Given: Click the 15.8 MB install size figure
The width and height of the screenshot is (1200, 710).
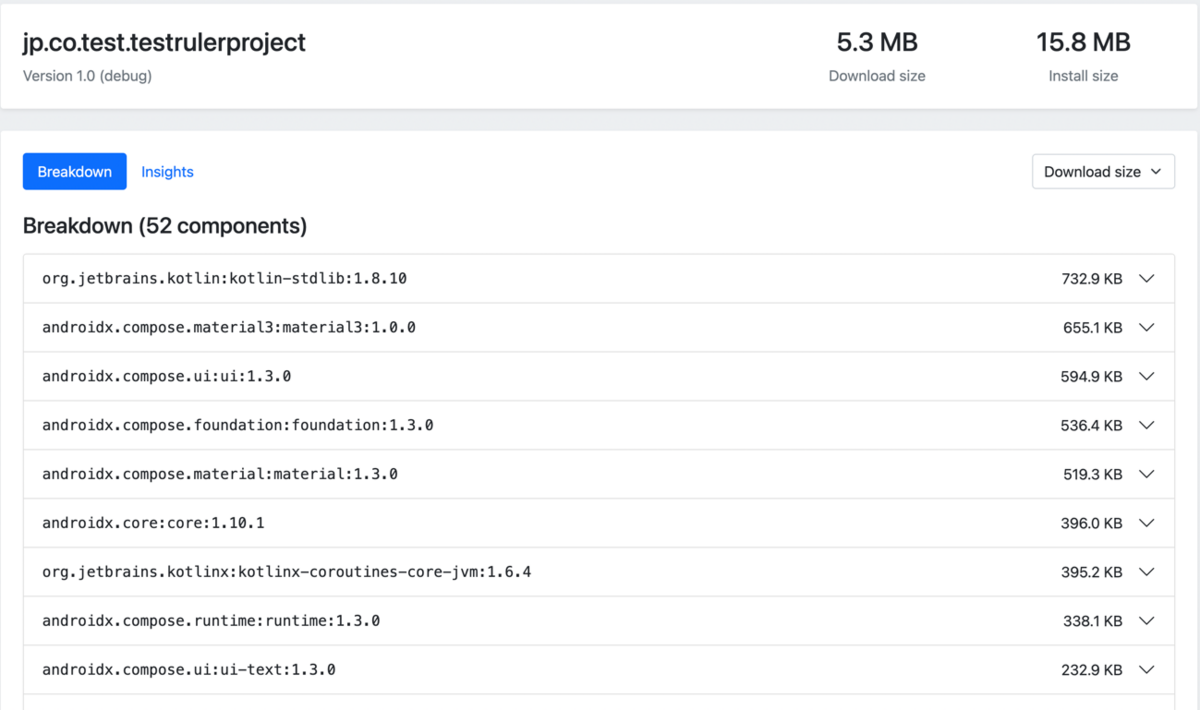Looking at the screenshot, I should tap(1083, 43).
